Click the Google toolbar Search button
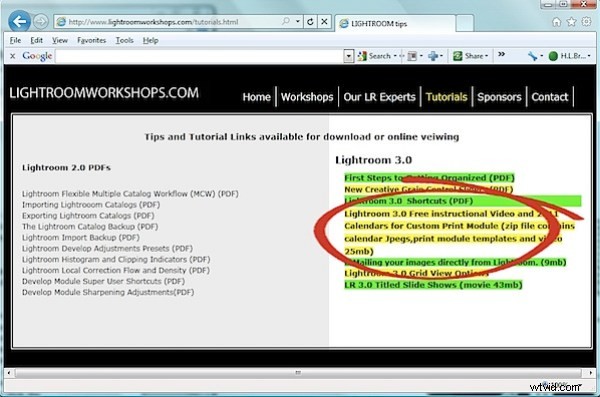This screenshot has height=397, width=600. (374, 56)
